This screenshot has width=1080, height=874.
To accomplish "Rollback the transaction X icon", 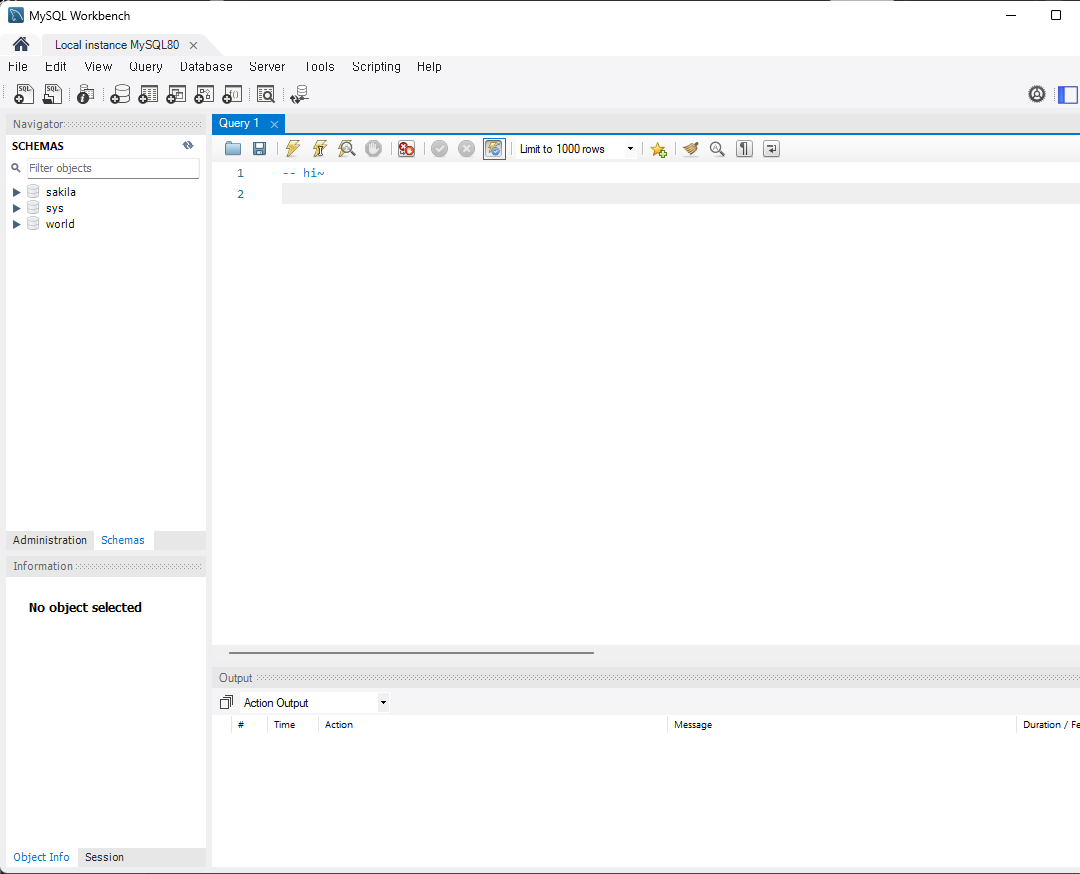I will point(466,149).
